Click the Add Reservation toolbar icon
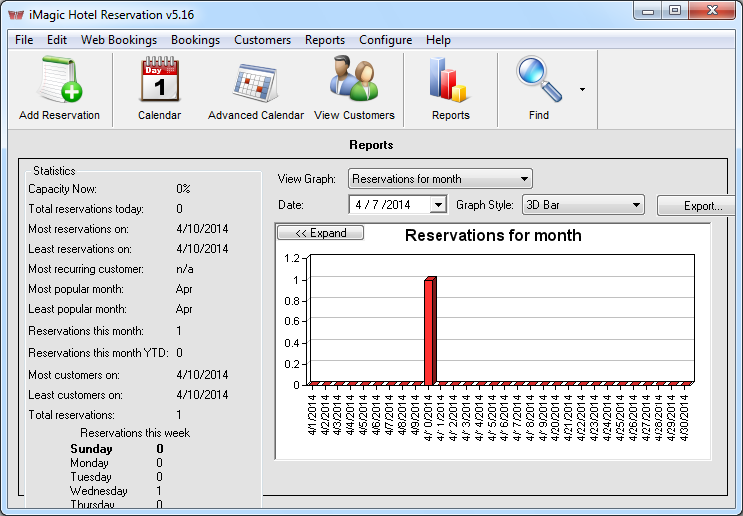 click(x=60, y=79)
